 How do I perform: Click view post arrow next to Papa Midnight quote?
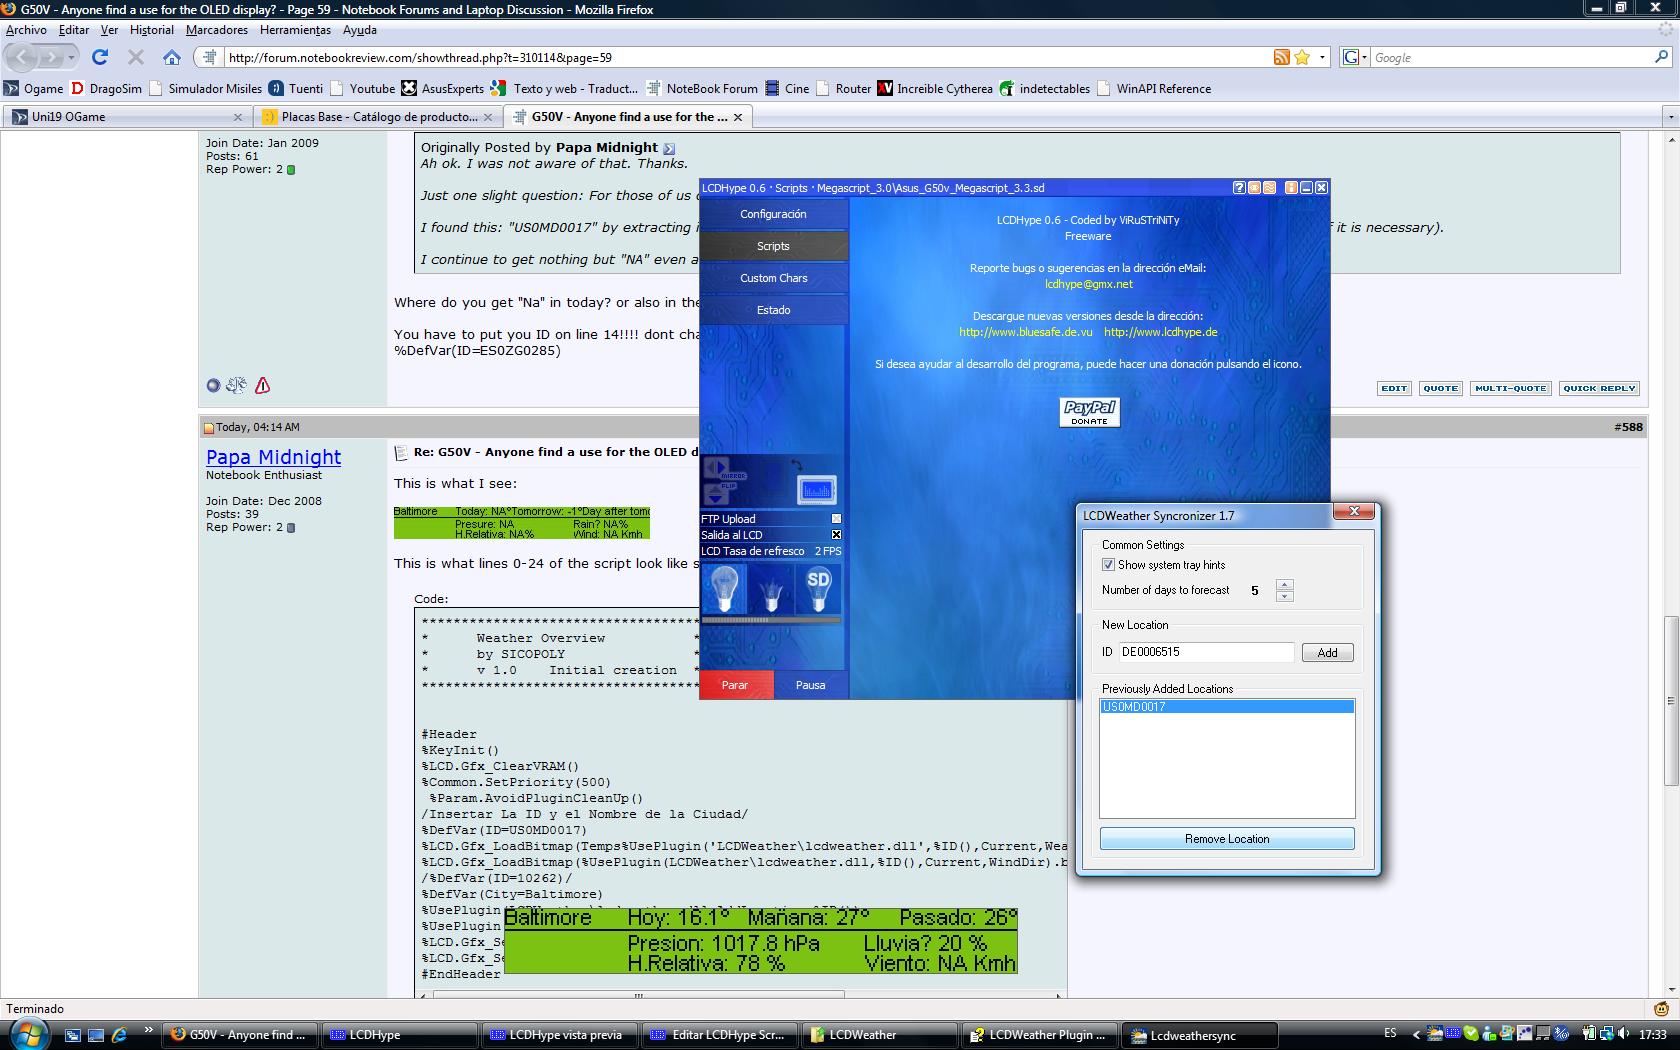669,148
